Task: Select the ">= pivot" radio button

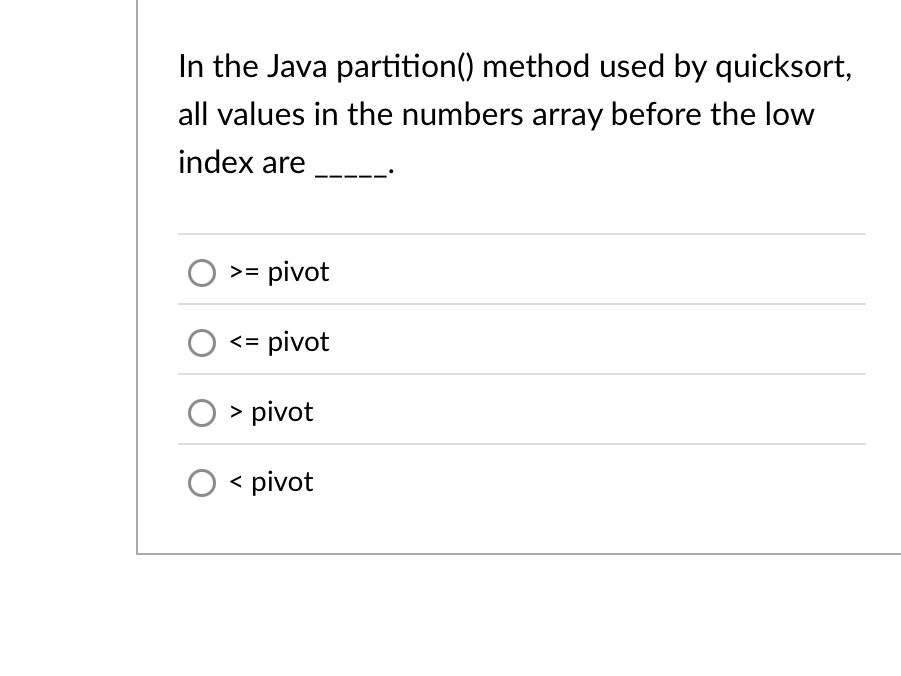Action: click(x=202, y=273)
